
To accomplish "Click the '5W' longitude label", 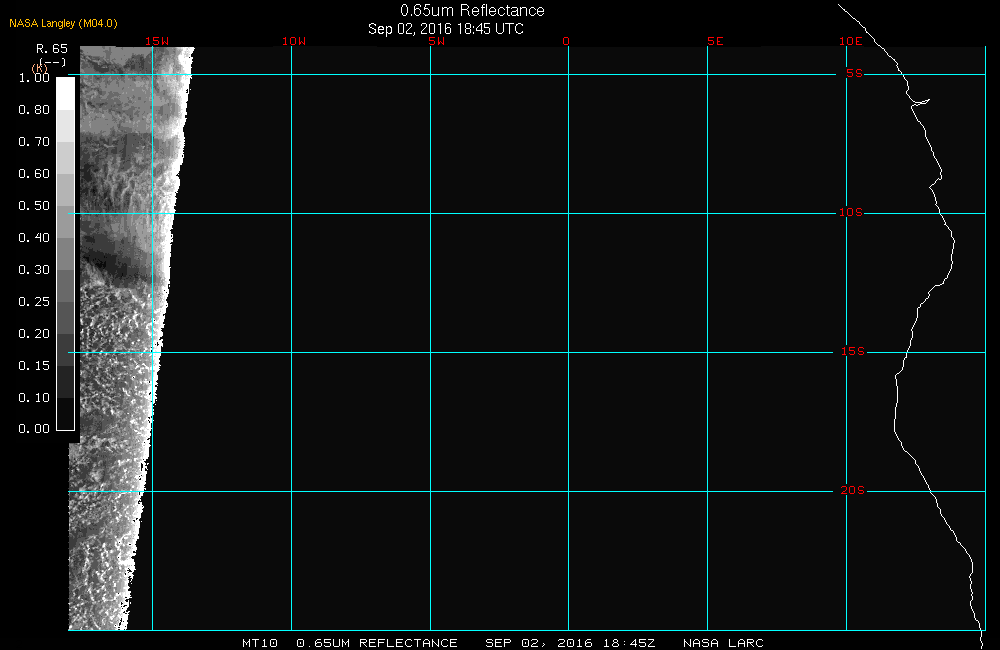I will (x=437, y=41).
